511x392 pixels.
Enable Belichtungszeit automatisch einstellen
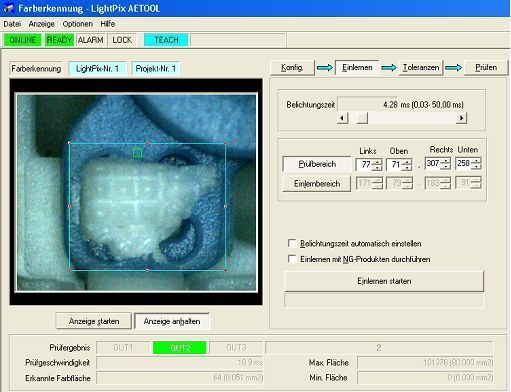point(292,243)
